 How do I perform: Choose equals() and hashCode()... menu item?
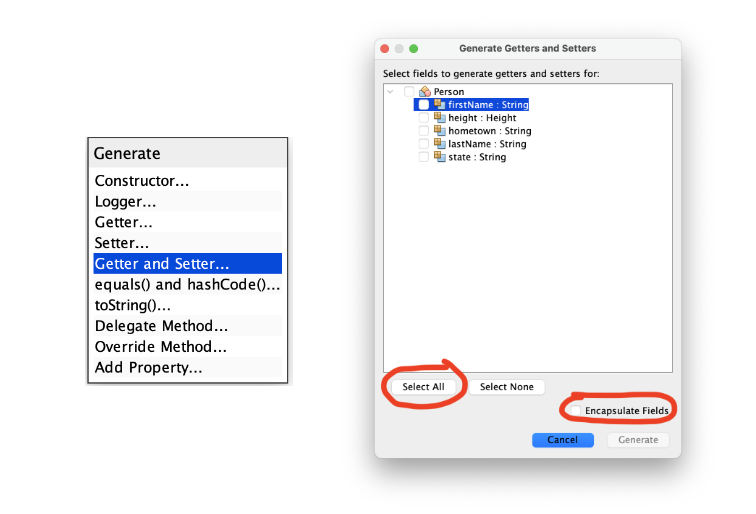point(188,284)
